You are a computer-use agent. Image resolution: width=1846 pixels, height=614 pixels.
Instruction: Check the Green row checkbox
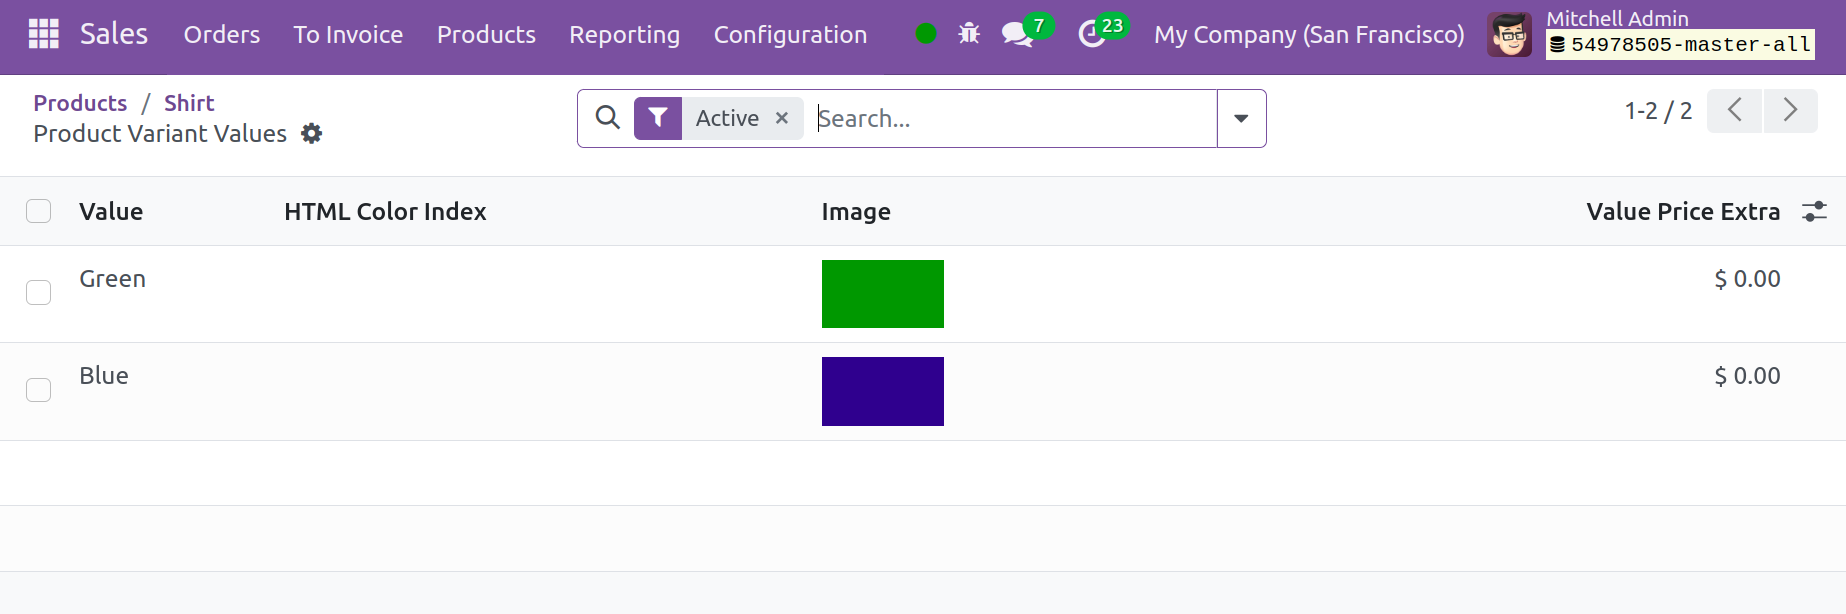click(x=39, y=292)
